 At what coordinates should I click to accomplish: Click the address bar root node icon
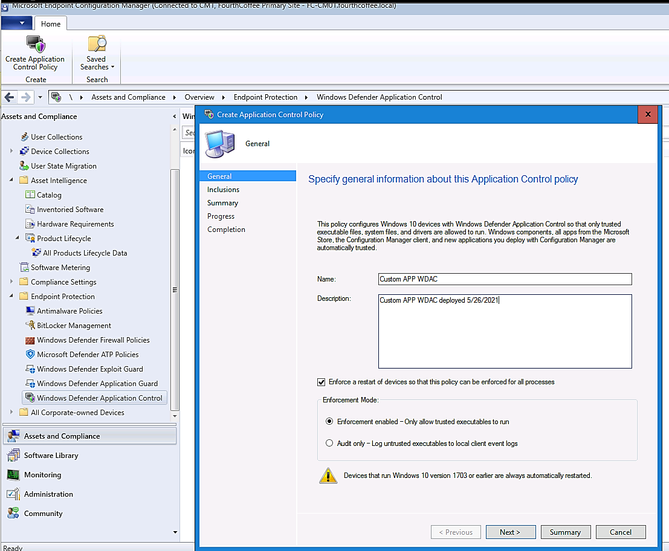[x=56, y=97]
